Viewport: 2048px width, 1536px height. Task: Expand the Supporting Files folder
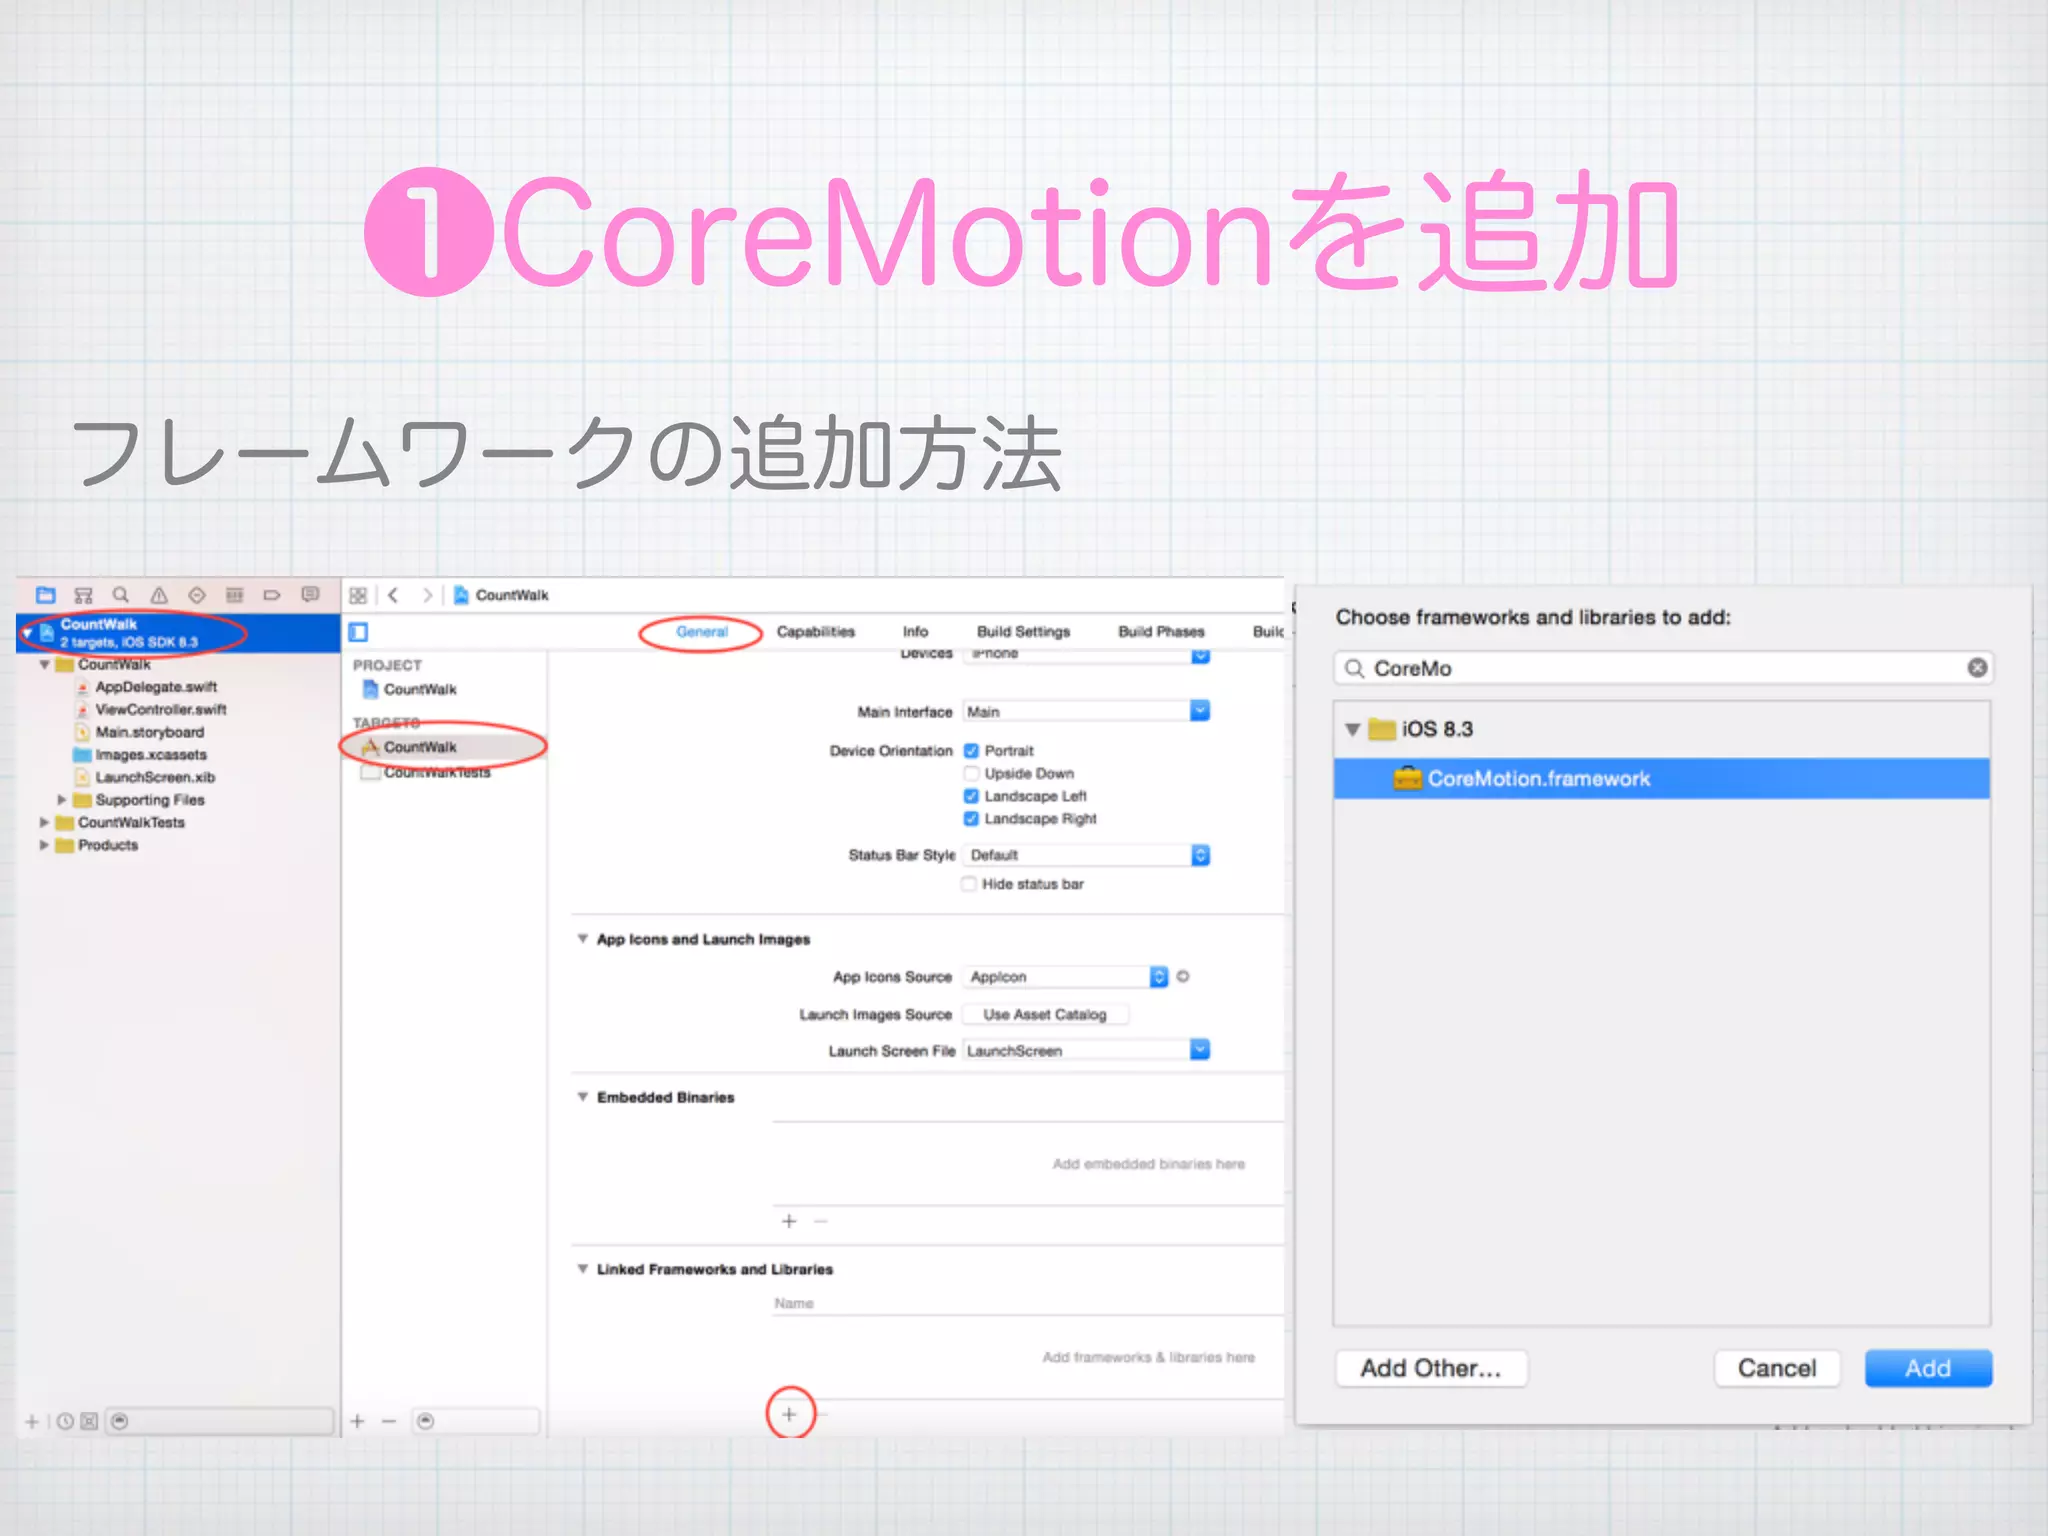pos(61,800)
